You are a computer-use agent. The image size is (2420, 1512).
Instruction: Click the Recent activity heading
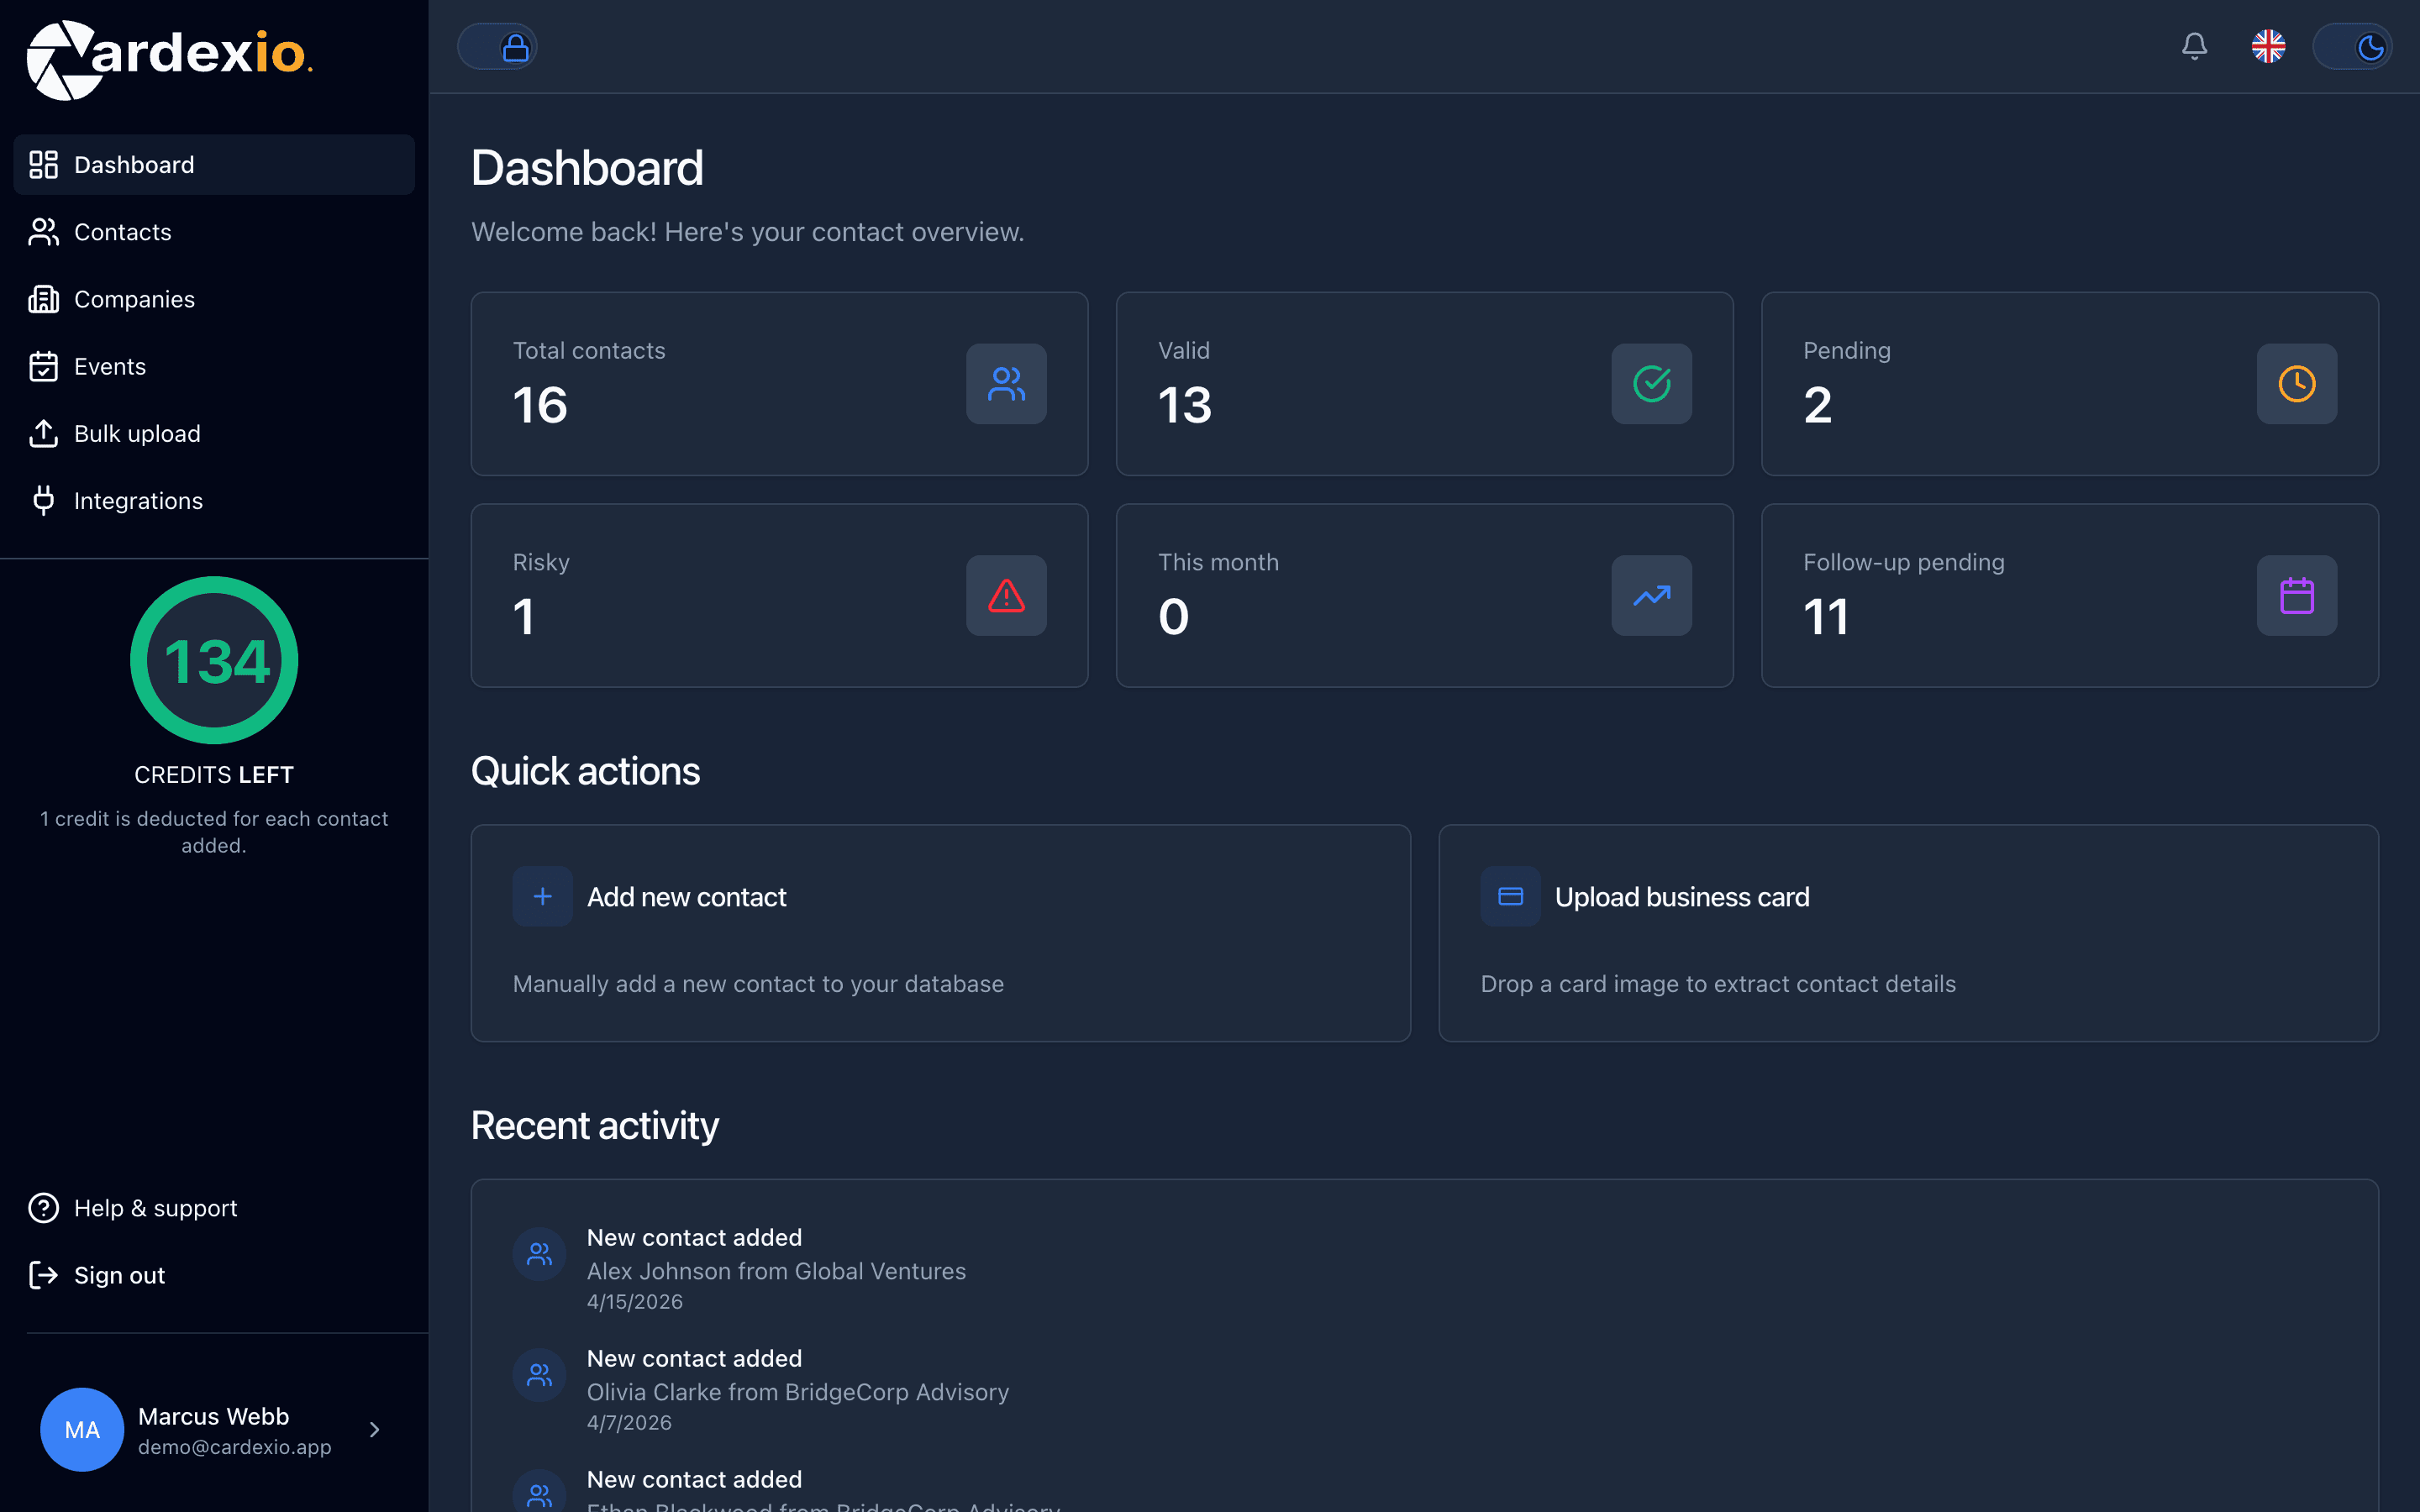595,1126
